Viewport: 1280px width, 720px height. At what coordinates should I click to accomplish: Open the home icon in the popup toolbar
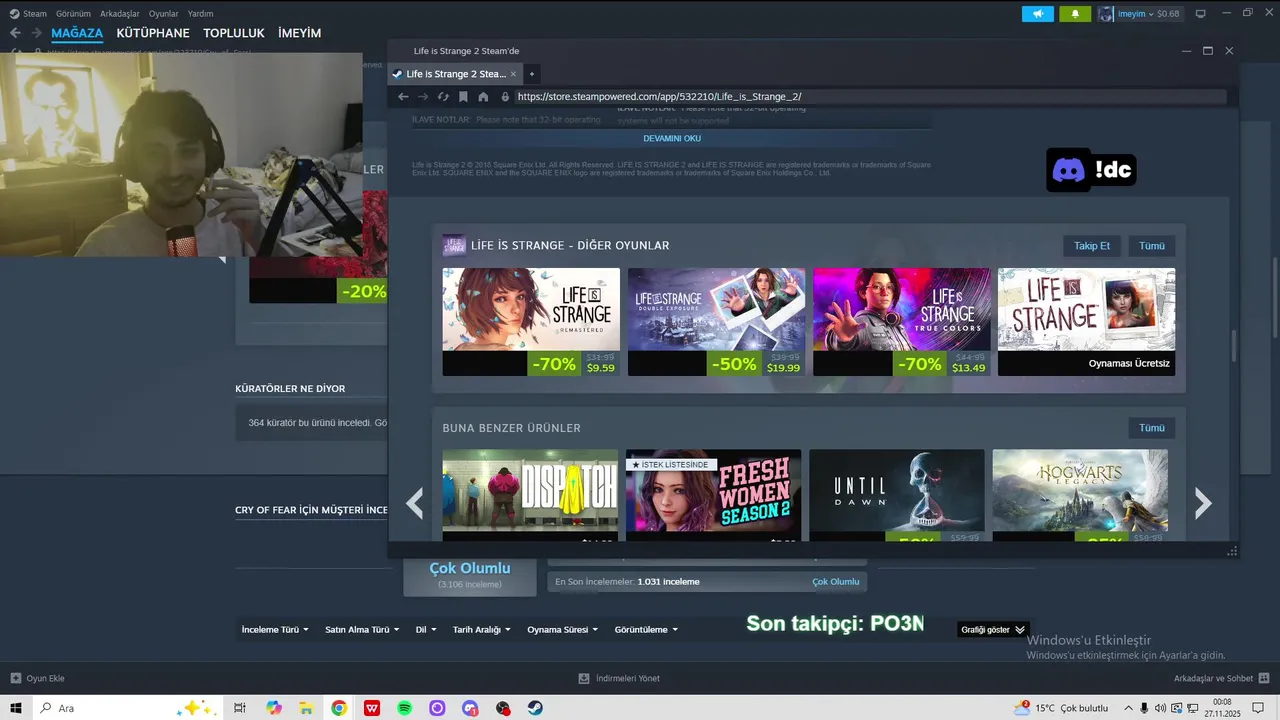pyautogui.click(x=483, y=97)
